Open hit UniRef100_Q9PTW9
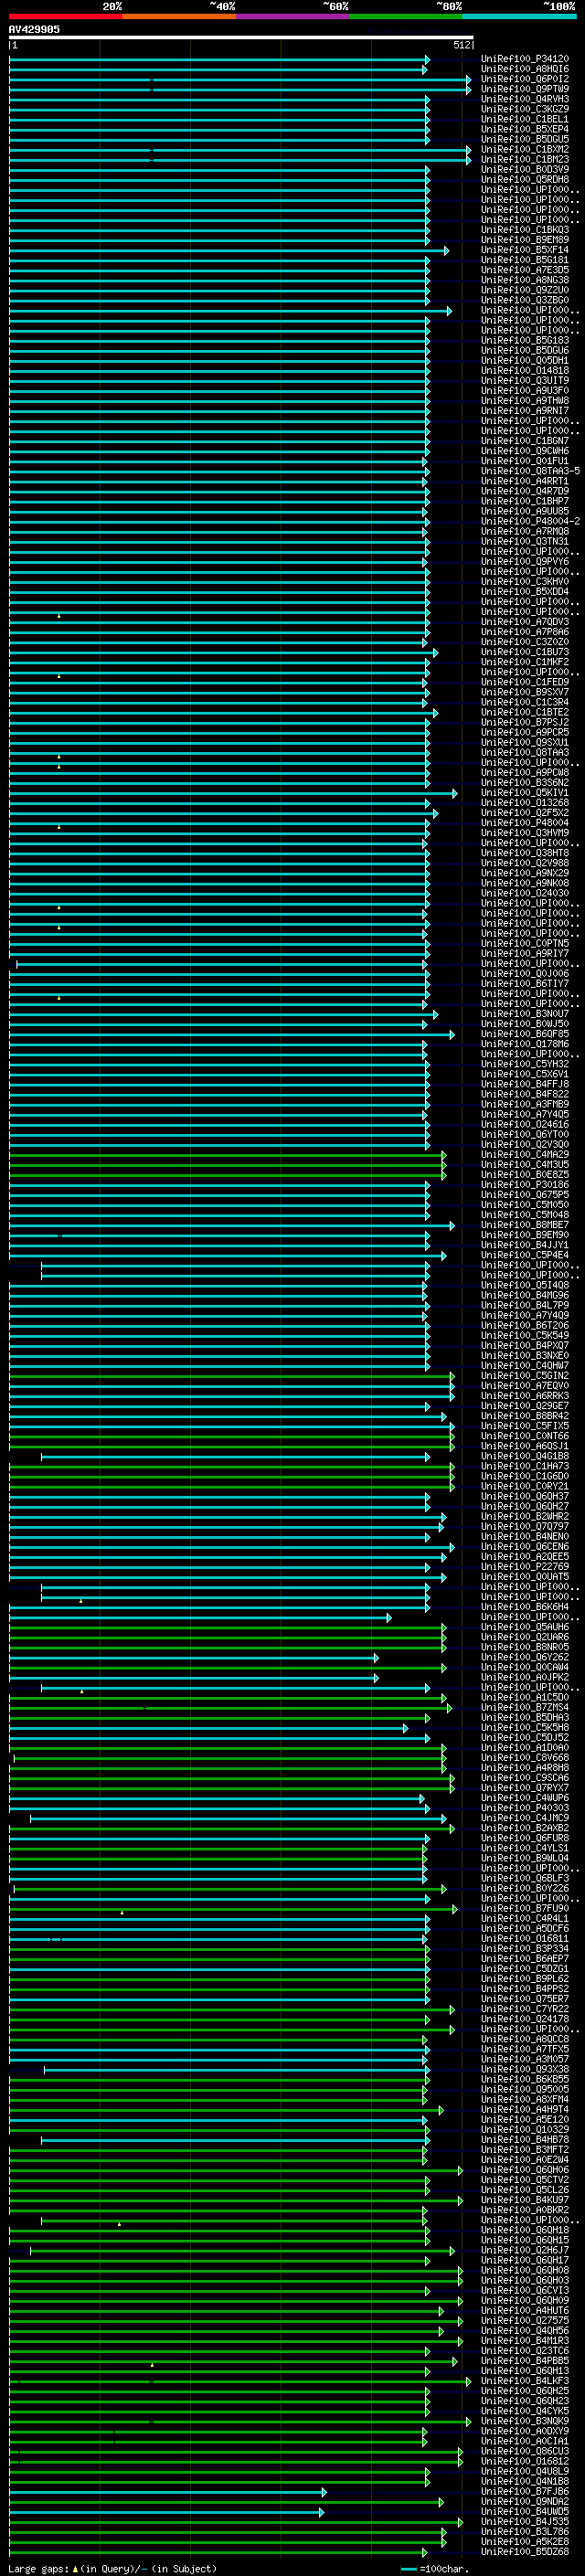The width and height of the screenshot is (585, 2576). point(525,89)
